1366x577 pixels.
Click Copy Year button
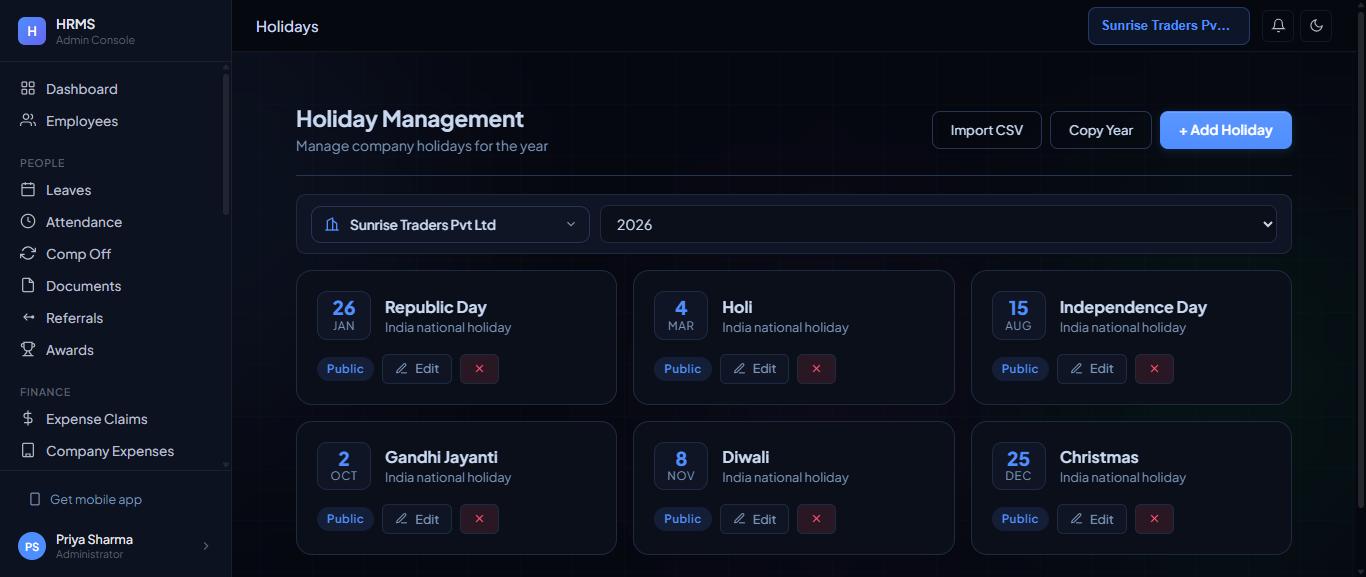[x=1101, y=130]
